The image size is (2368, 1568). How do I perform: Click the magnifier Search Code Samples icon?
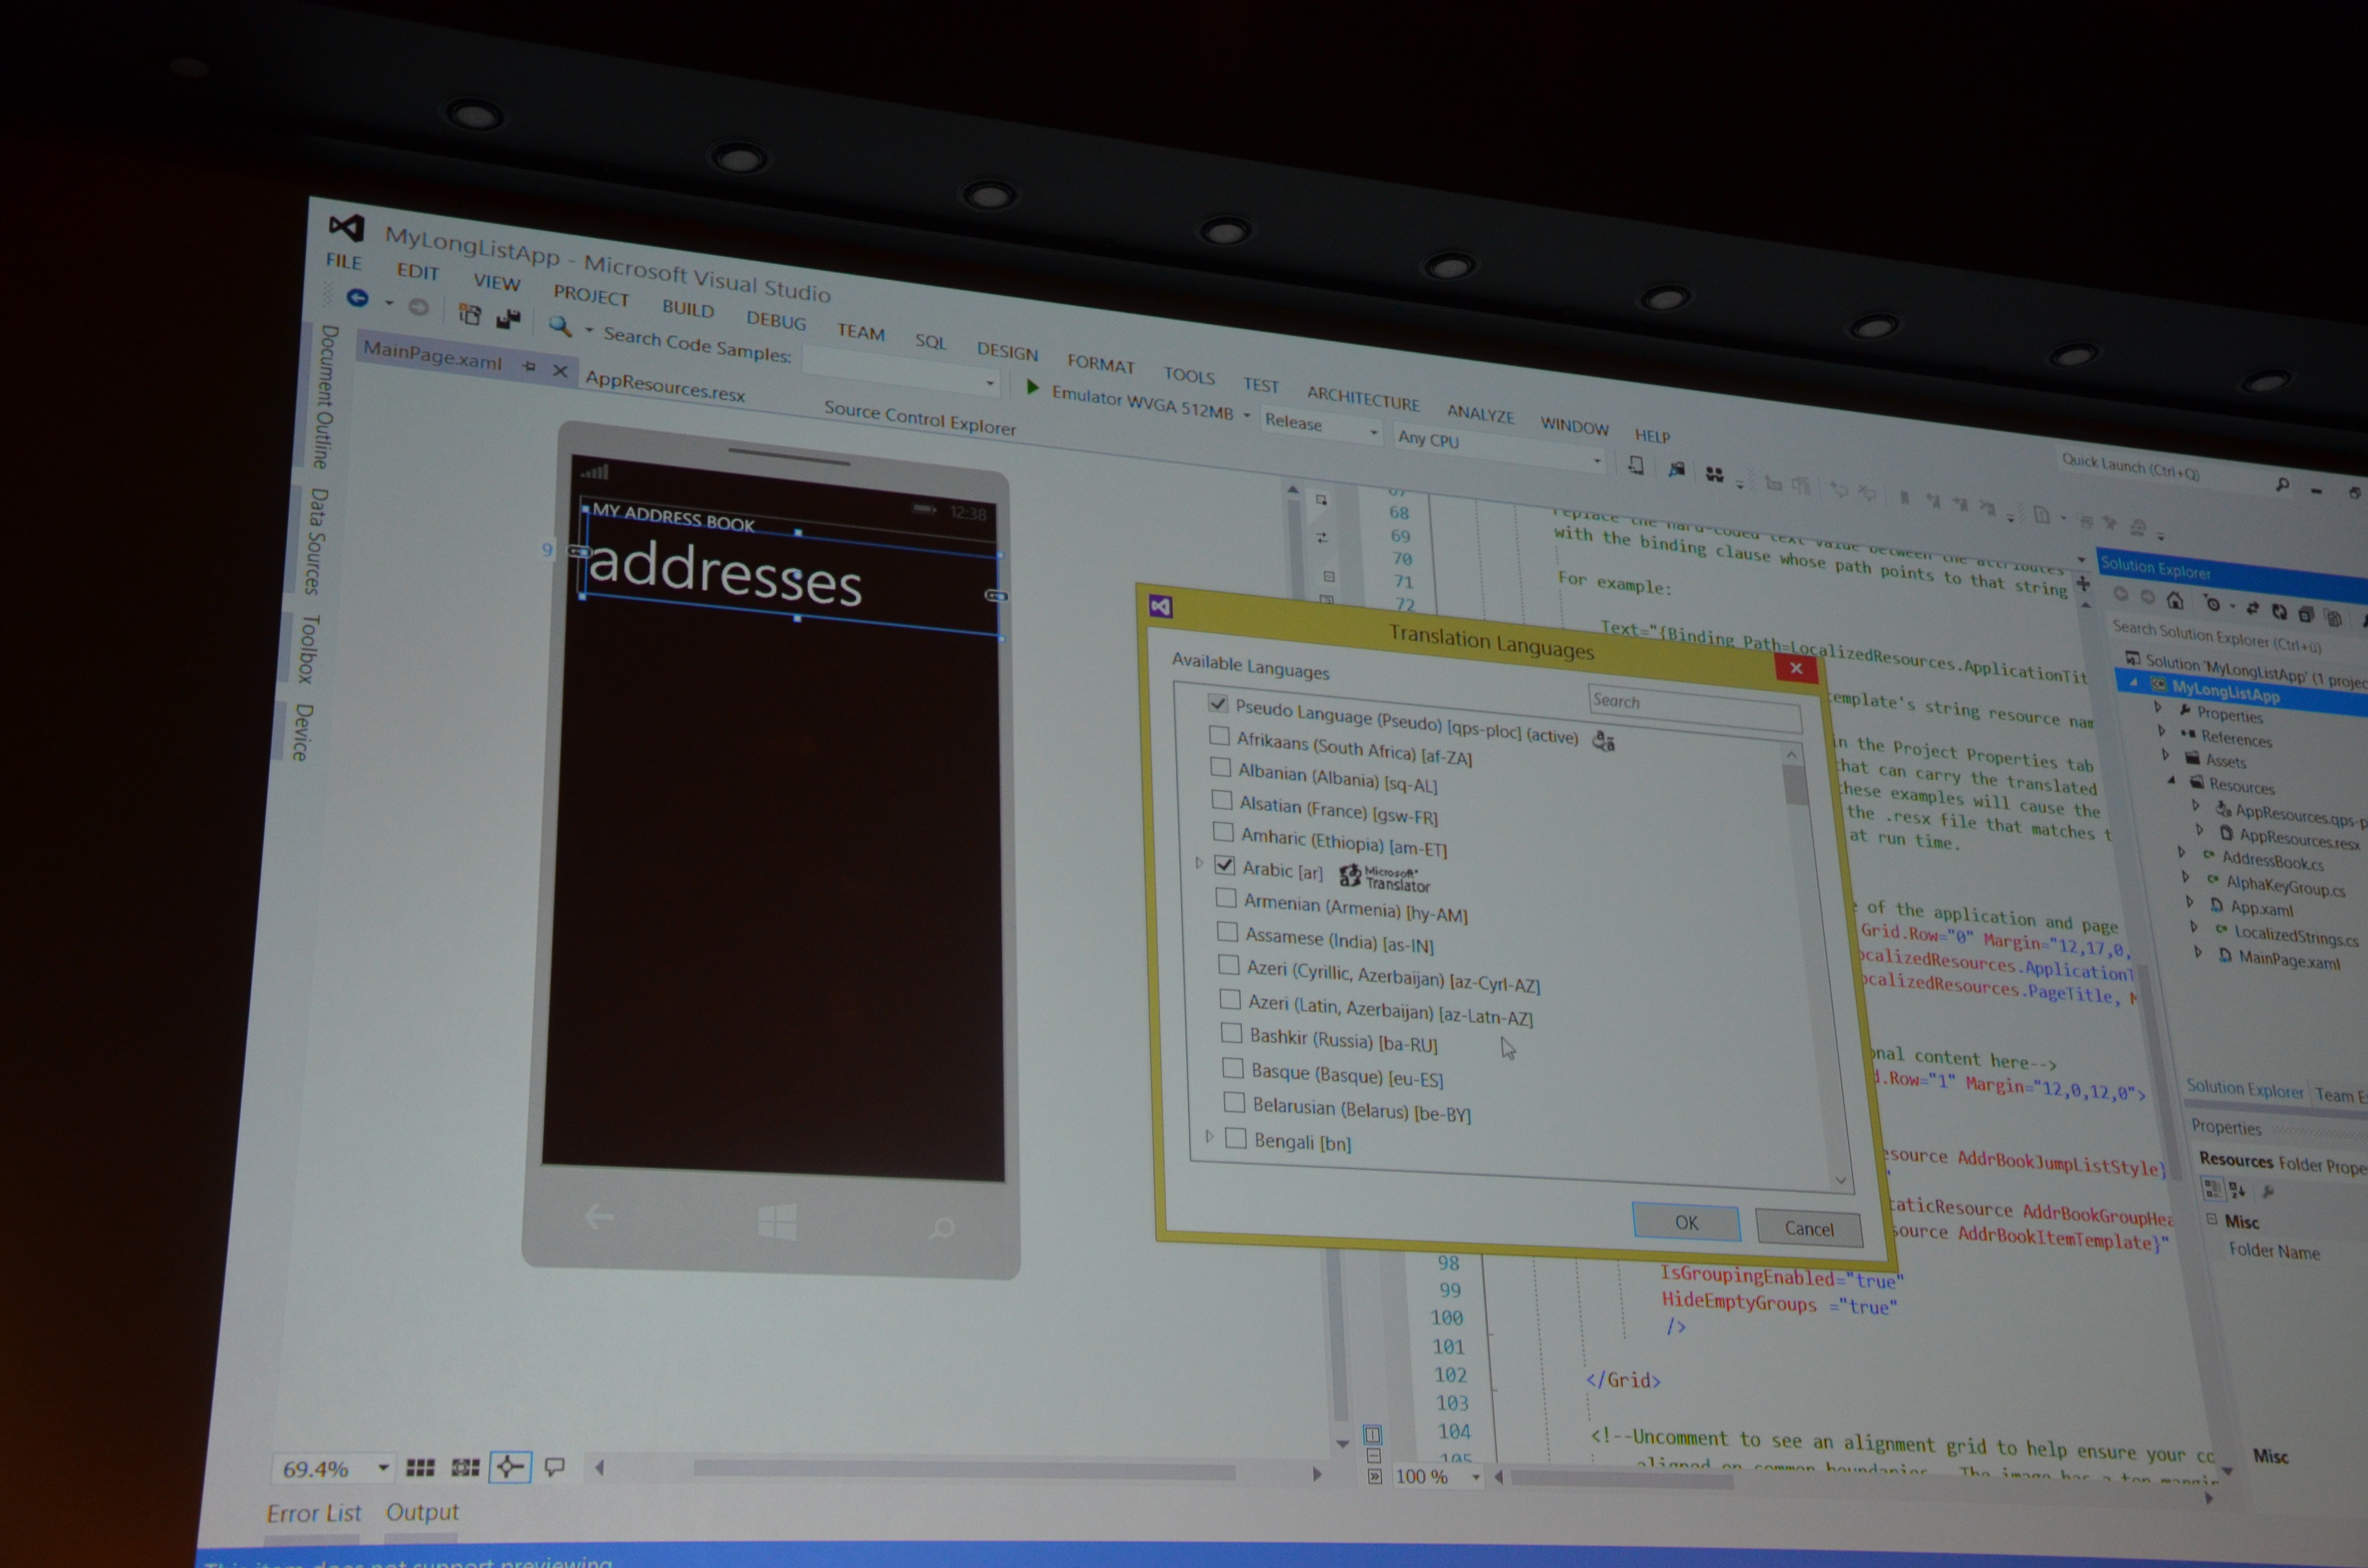pyautogui.click(x=559, y=326)
